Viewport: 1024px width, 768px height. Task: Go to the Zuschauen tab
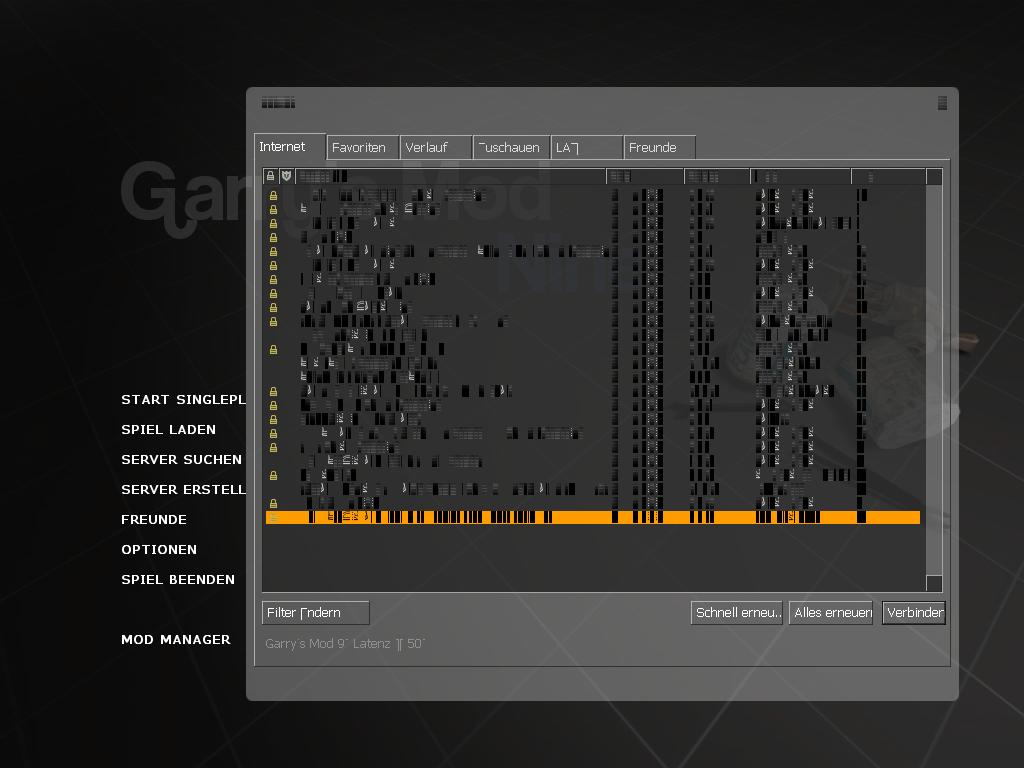[x=511, y=148]
